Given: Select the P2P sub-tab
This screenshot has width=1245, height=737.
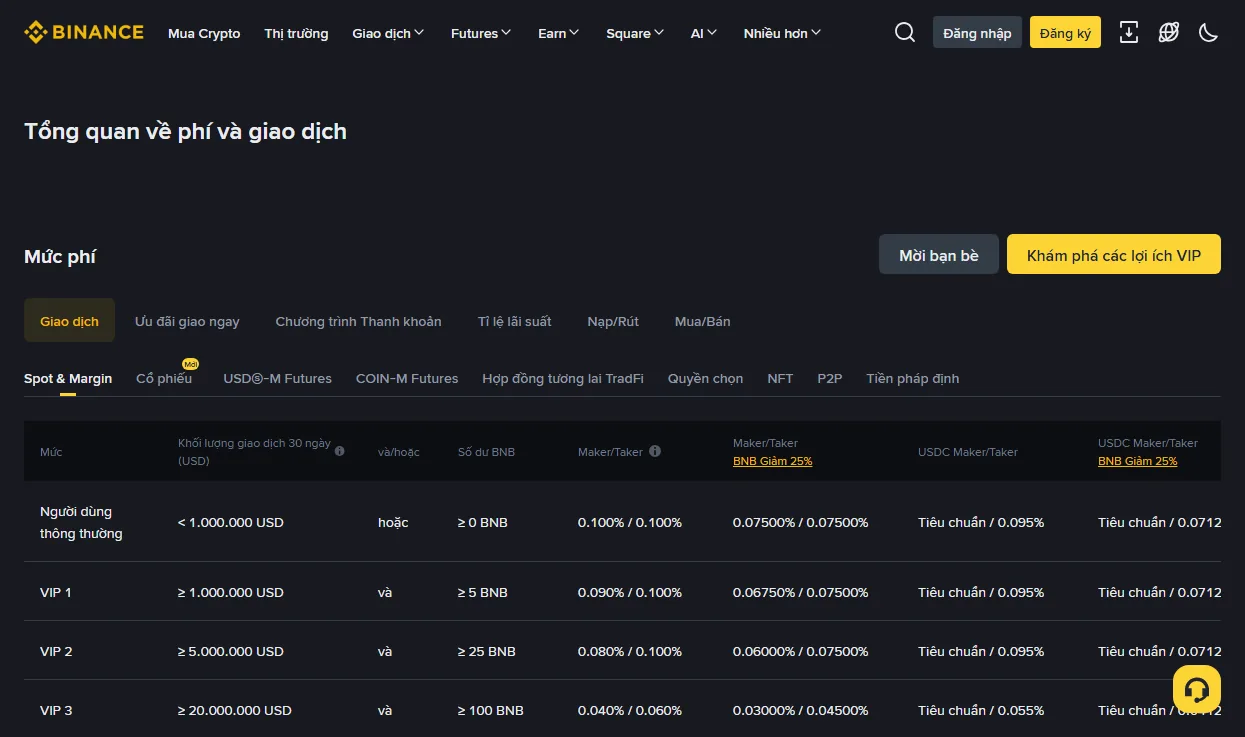Looking at the screenshot, I should 830,378.
